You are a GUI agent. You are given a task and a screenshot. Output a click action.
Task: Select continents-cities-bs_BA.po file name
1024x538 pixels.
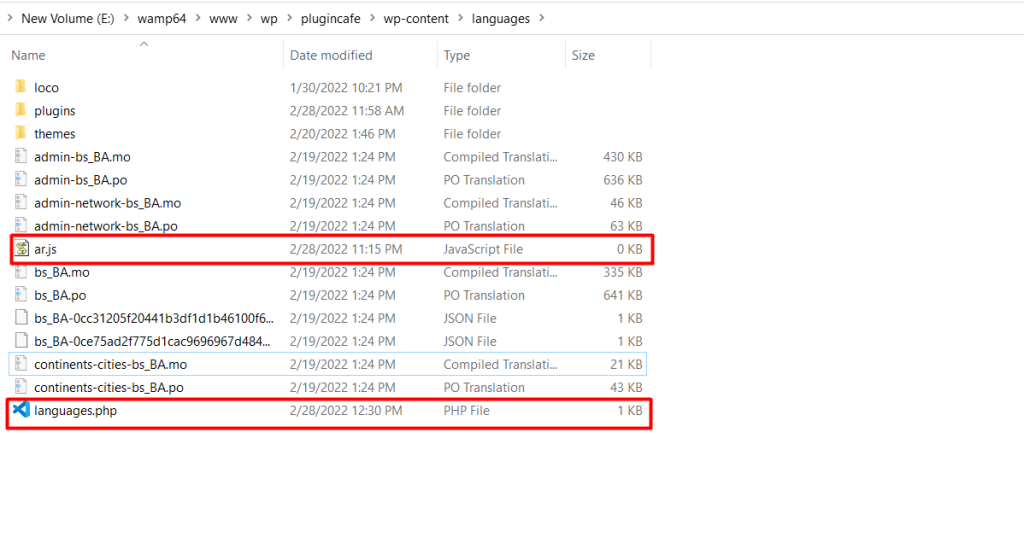(109, 388)
